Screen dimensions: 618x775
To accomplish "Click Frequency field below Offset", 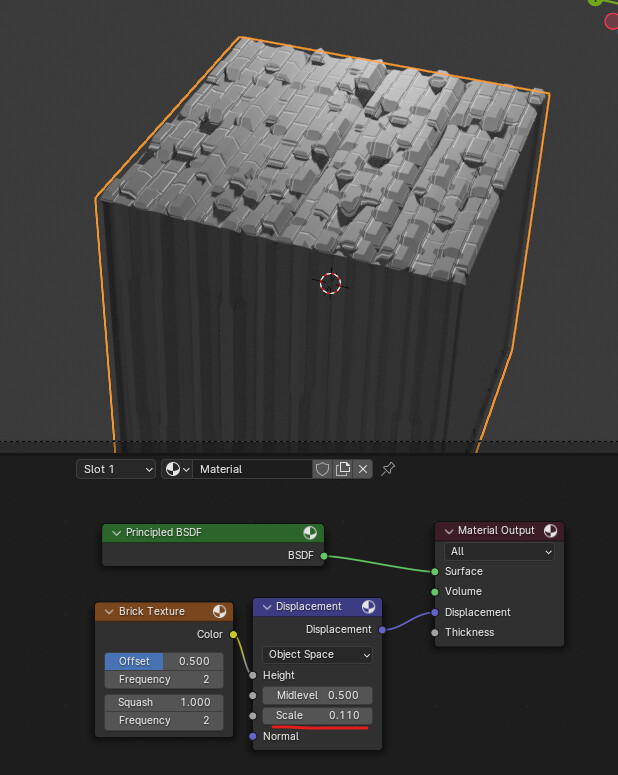I will (x=164, y=680).
